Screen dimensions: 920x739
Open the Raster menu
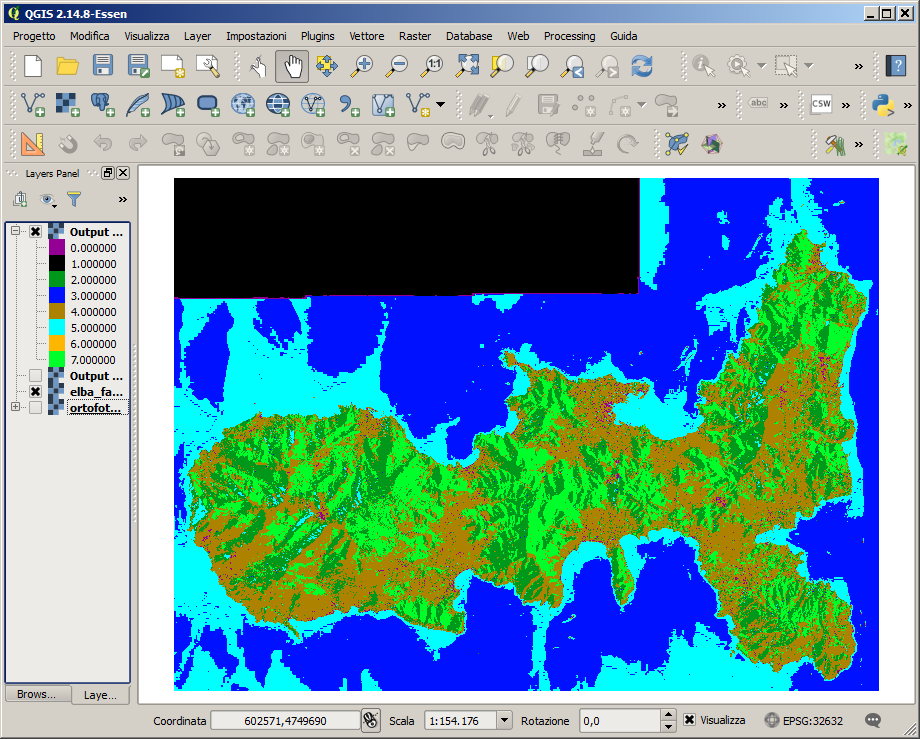tap(414, 36)
